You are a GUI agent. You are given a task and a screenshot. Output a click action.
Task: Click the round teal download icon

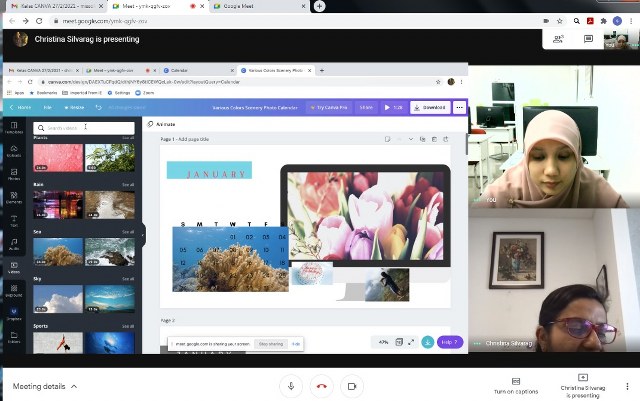coord(427,342)
